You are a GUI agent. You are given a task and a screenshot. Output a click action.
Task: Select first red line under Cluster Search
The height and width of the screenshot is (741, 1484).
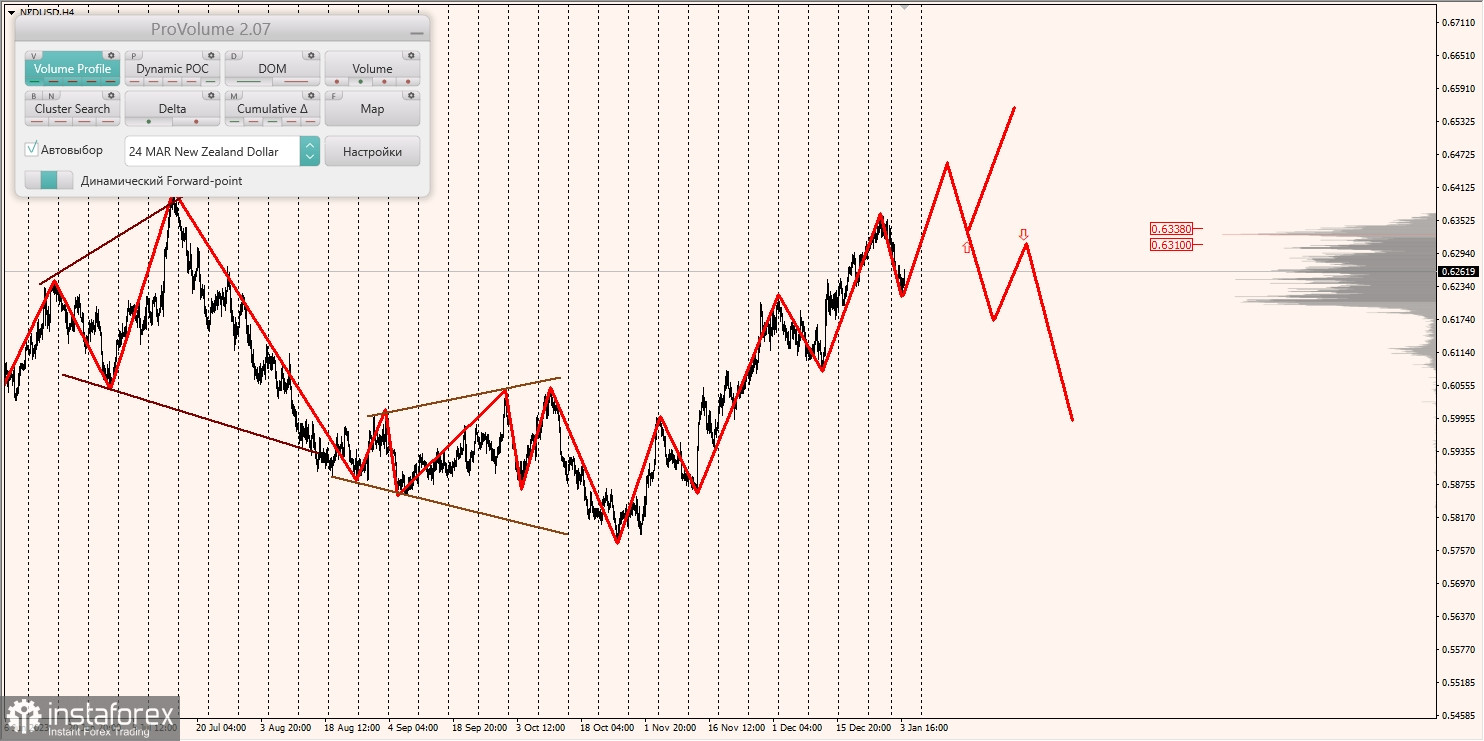[37, 122]
